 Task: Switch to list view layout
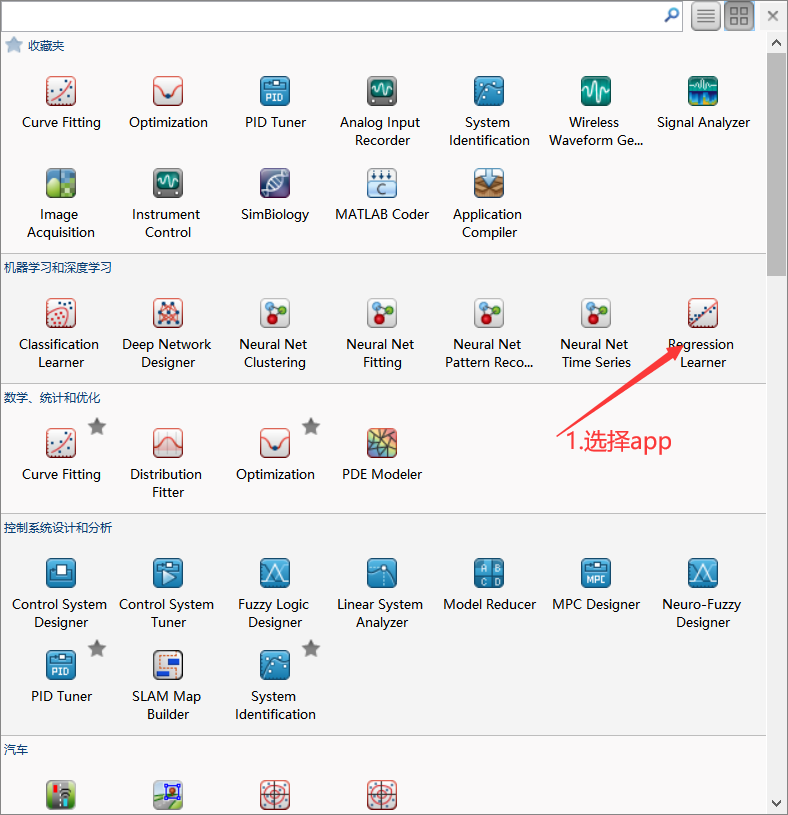click(x=705, y=16)
